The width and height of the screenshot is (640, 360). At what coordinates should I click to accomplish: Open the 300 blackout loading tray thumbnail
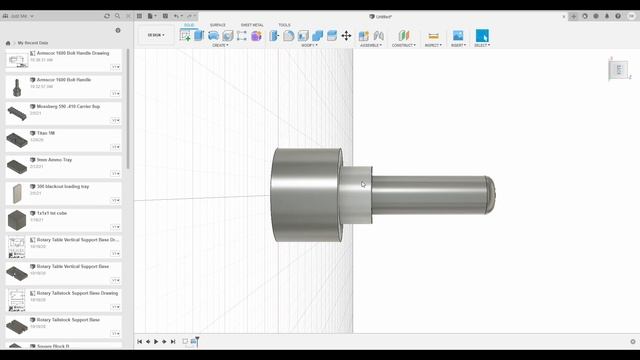tap(17, 193)
